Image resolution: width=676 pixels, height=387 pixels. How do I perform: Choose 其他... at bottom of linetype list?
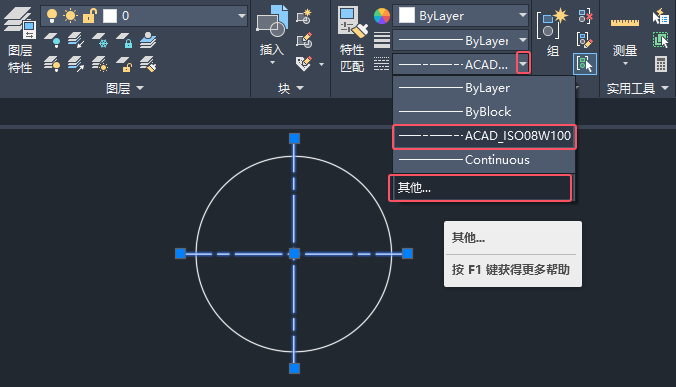tap(480, 188)
